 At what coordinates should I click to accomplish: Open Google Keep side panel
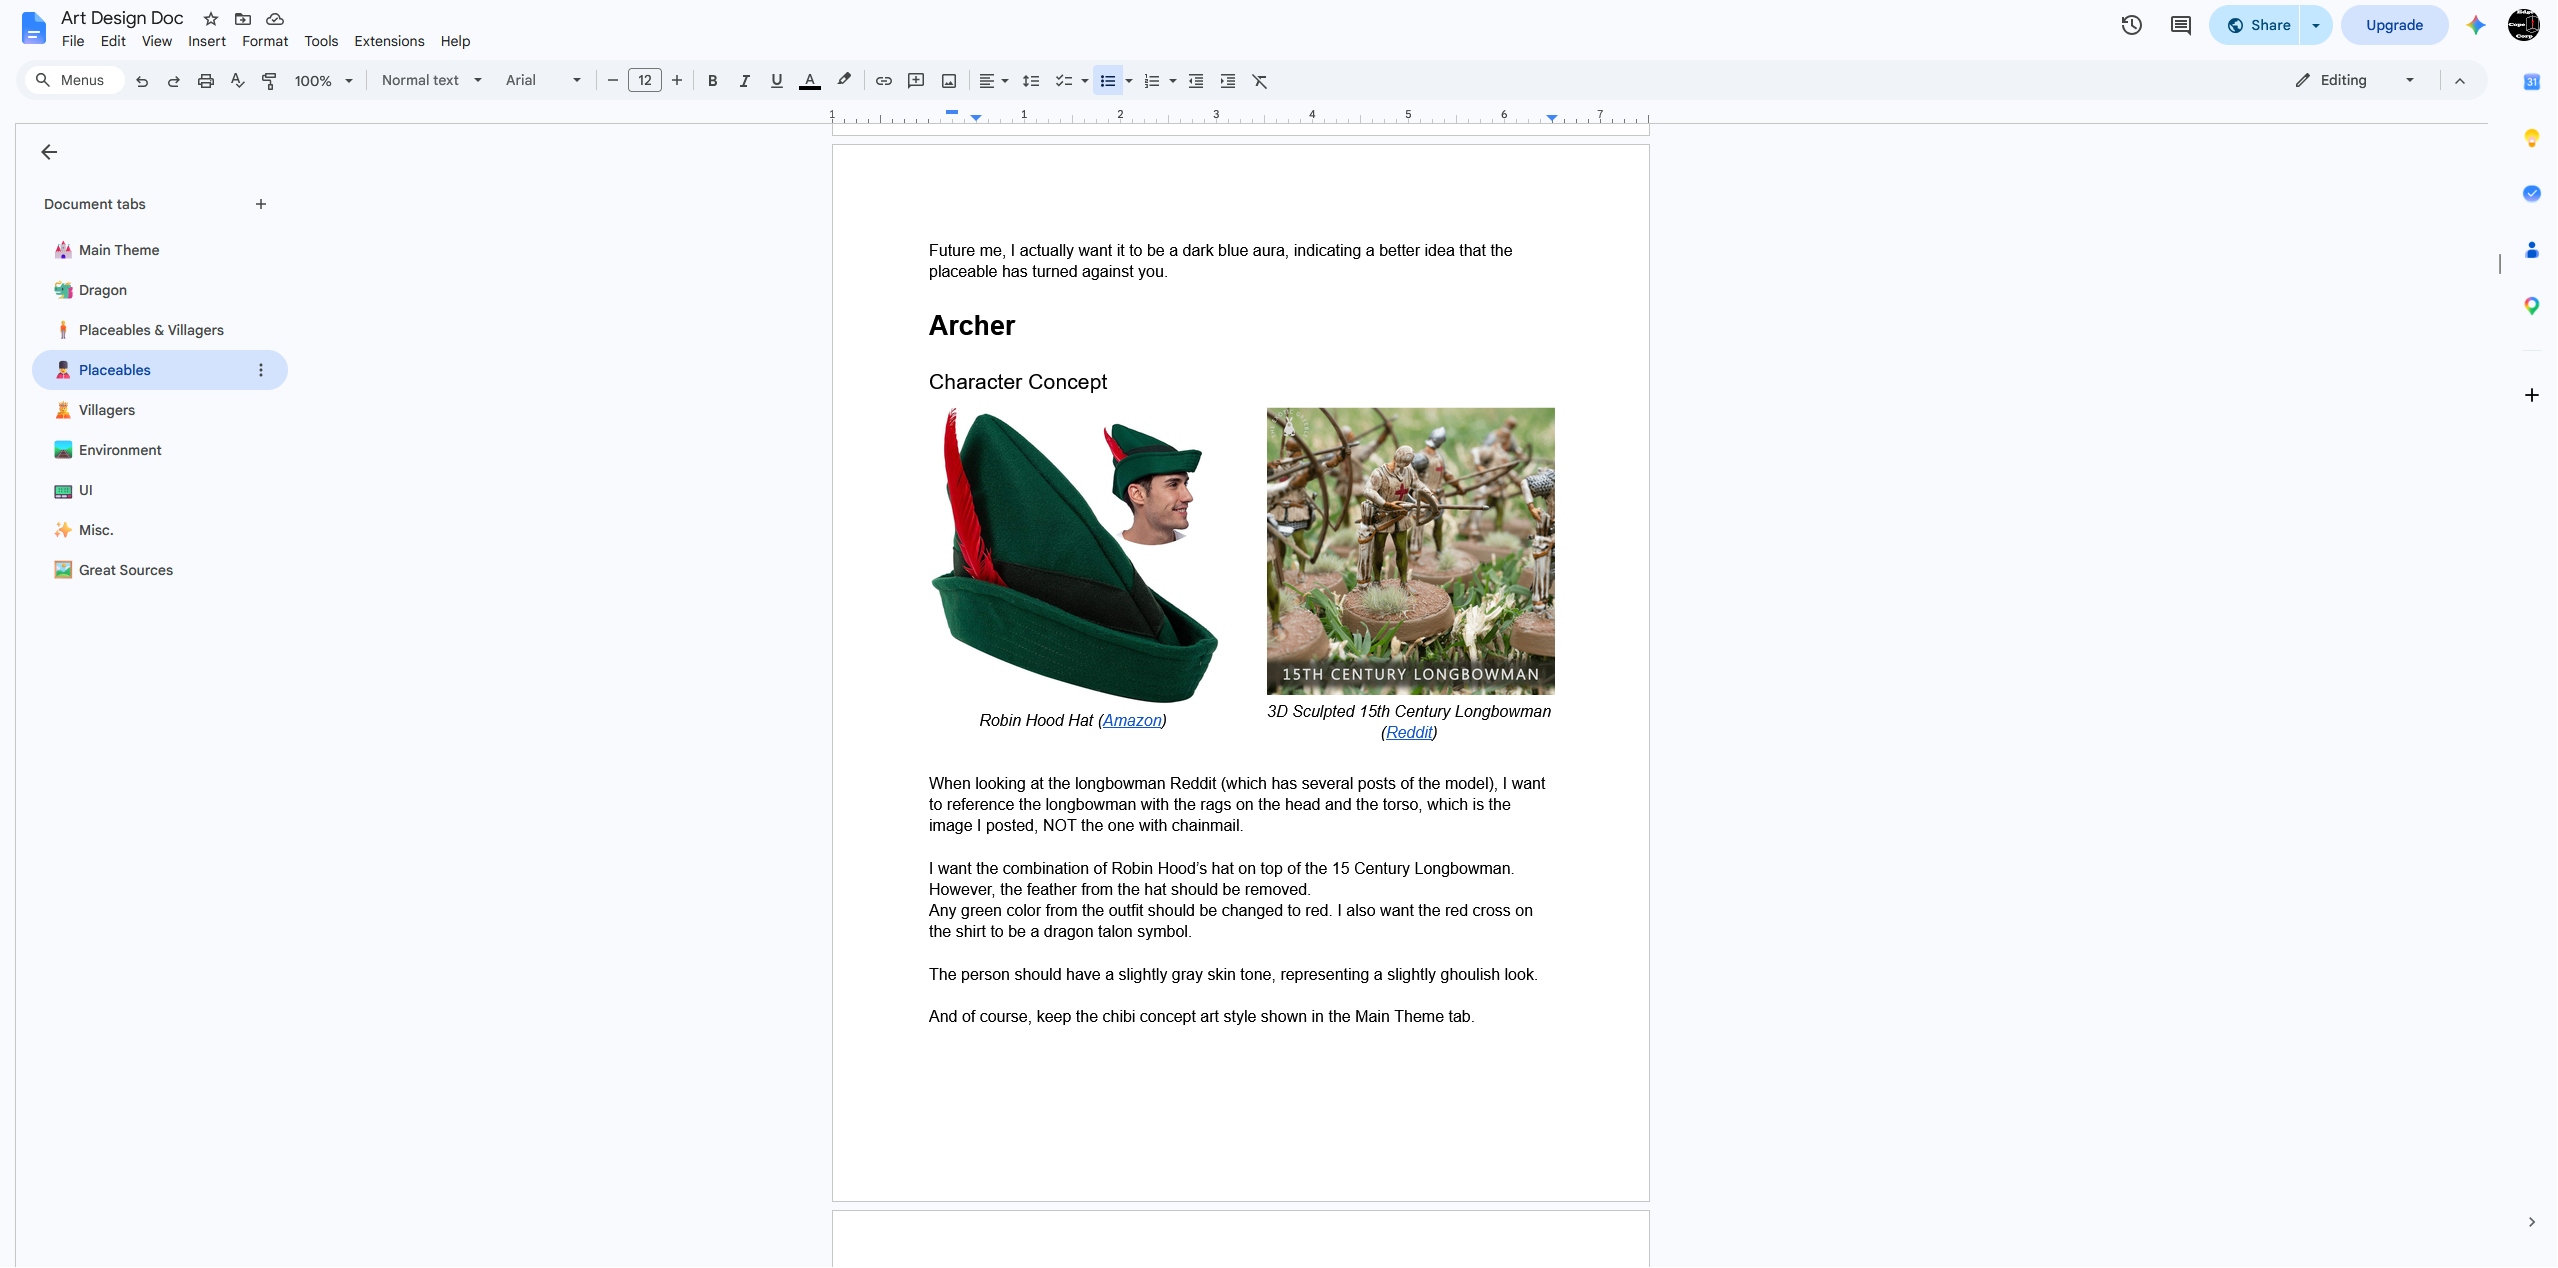(x=2531, y=138)
